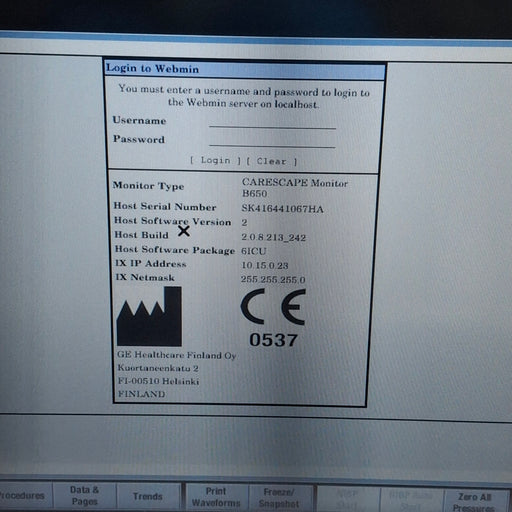Select Zero All Pressures
The width and height of the screenshot is (512, 512).
click(475, 501)
